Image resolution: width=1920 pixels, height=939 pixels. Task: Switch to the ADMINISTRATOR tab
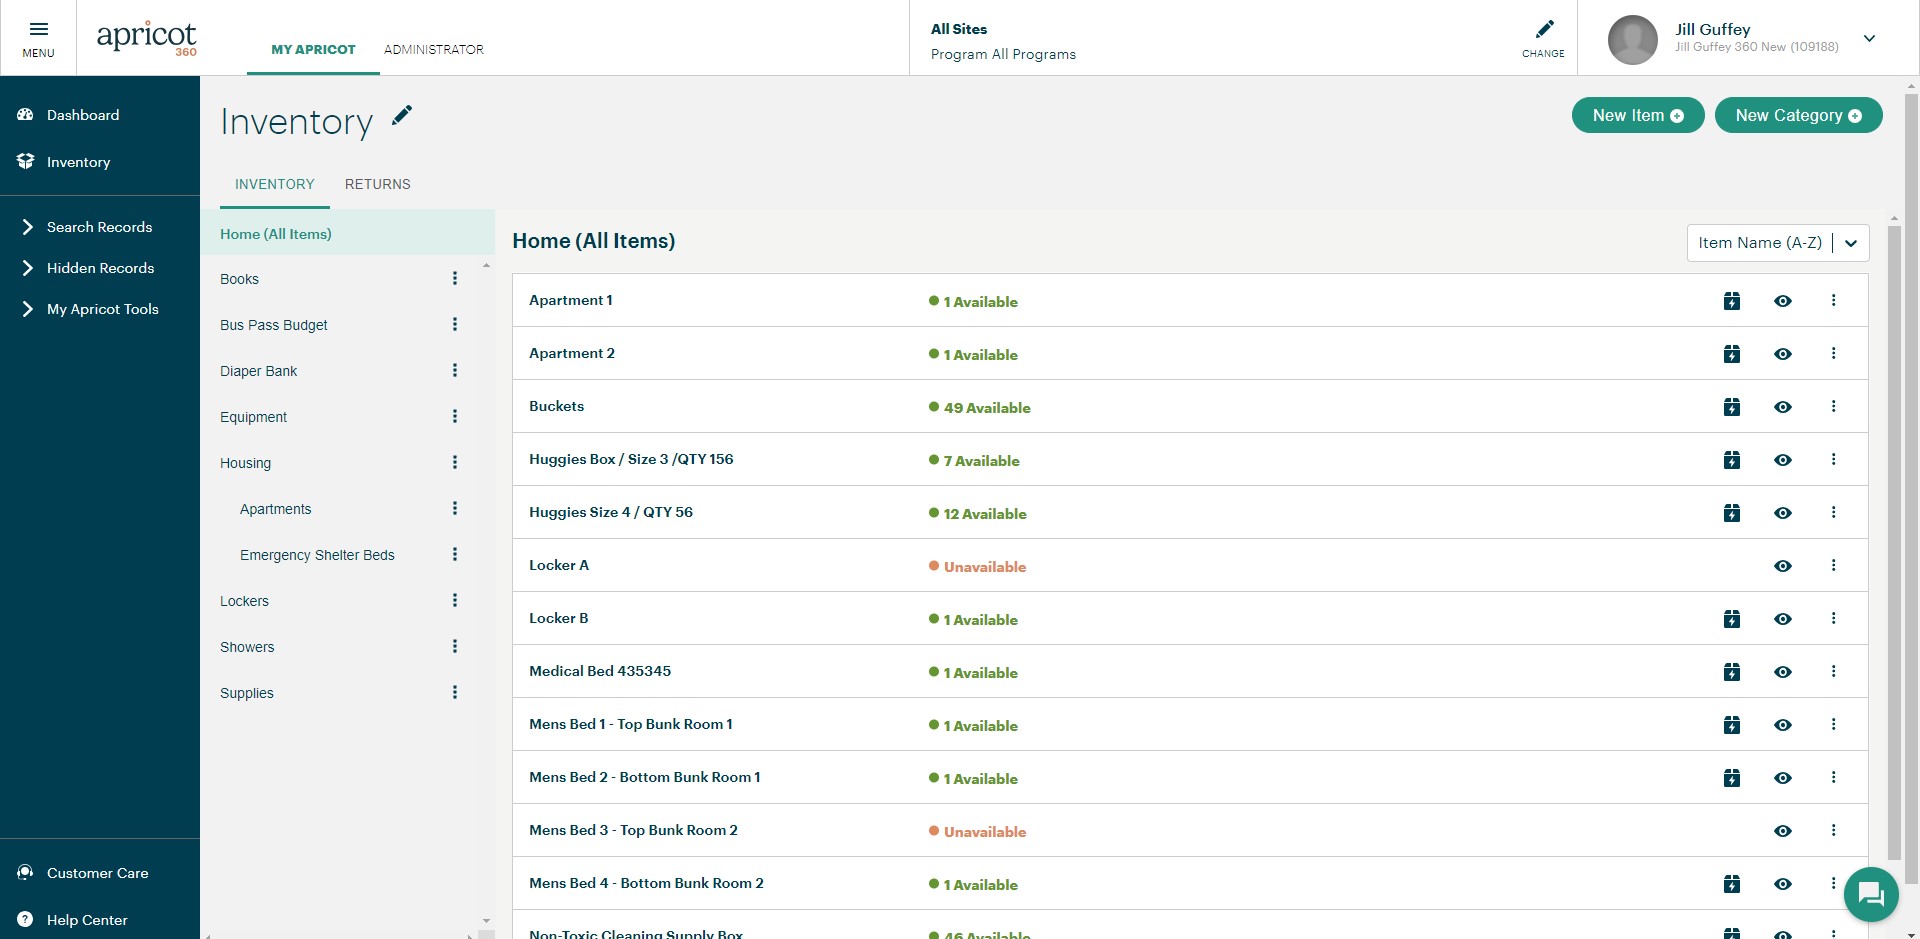click(x=433, y=49)
